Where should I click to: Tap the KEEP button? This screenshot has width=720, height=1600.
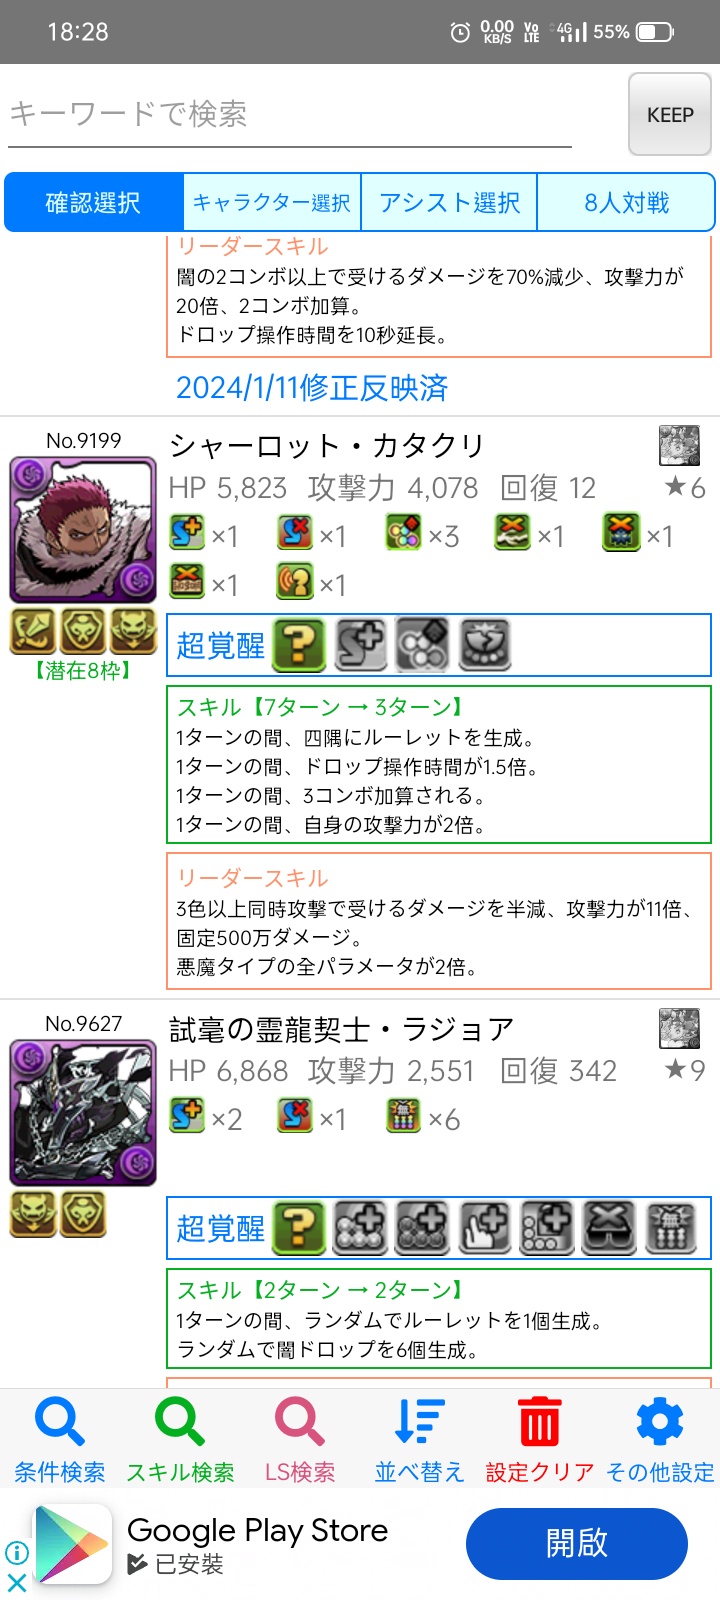pyautogui.click(x=670, y=115)
